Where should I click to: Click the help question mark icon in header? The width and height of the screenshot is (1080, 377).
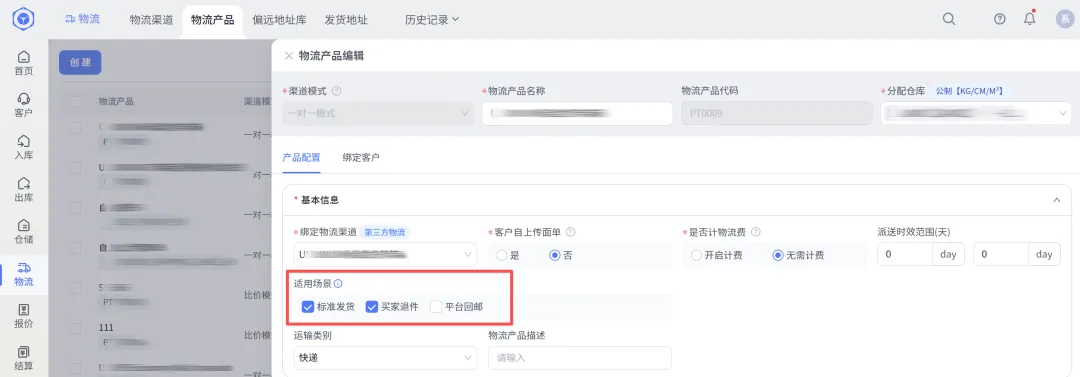[999, 19]
